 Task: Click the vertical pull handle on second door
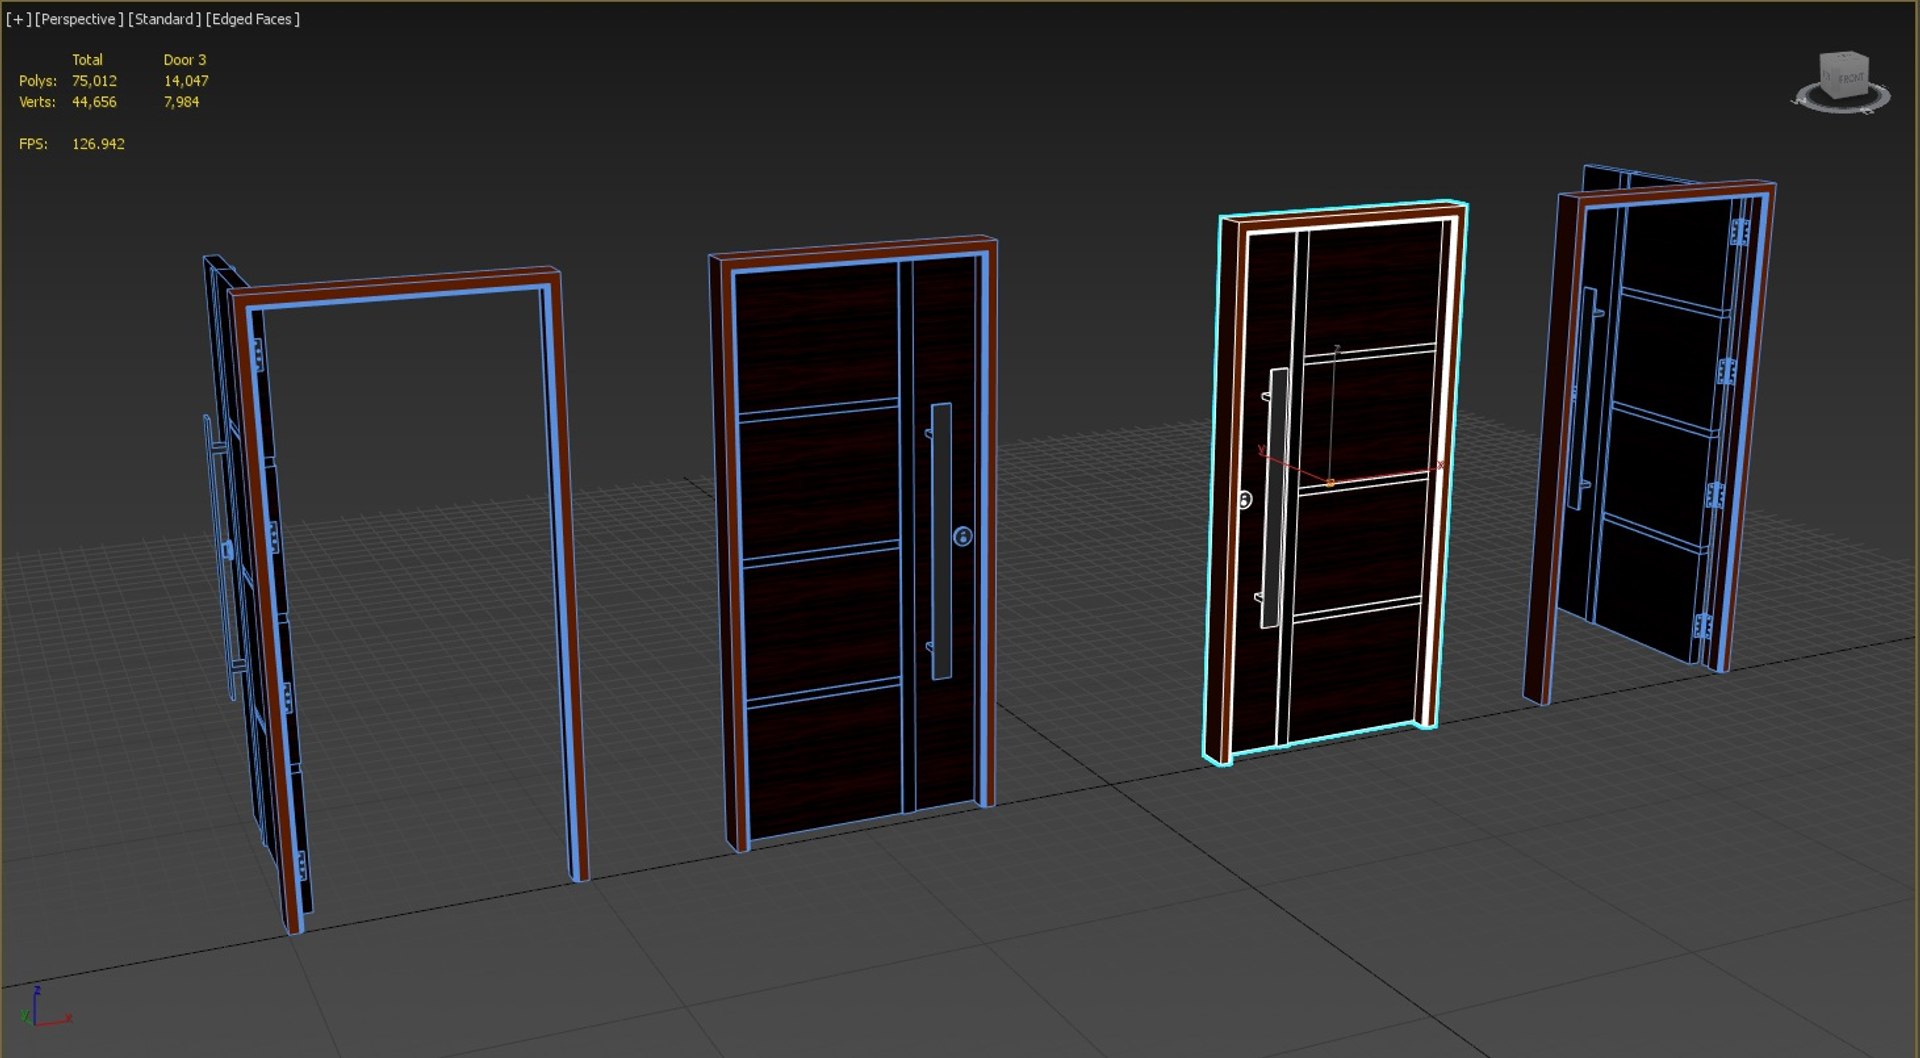[940, 541]
